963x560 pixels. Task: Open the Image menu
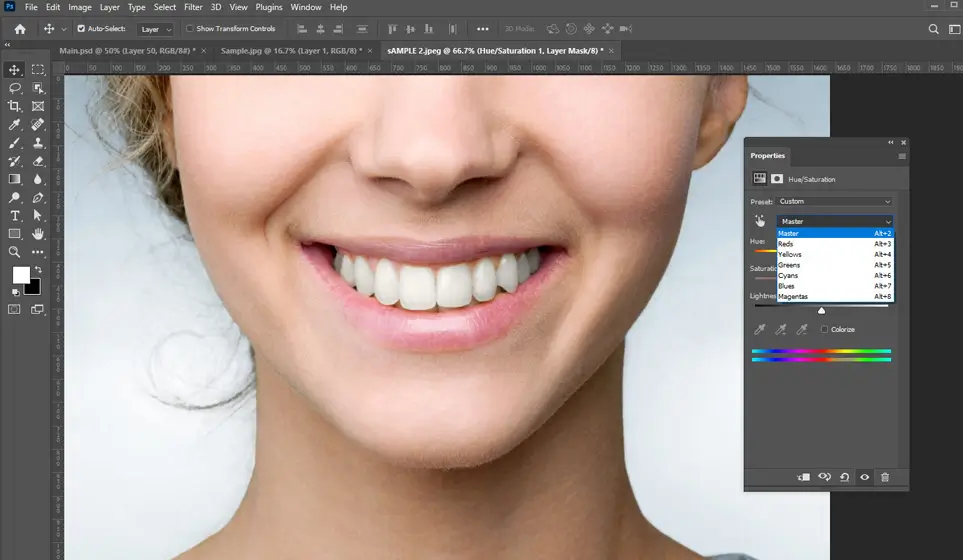pyautogui.click(x=80, y=7)
